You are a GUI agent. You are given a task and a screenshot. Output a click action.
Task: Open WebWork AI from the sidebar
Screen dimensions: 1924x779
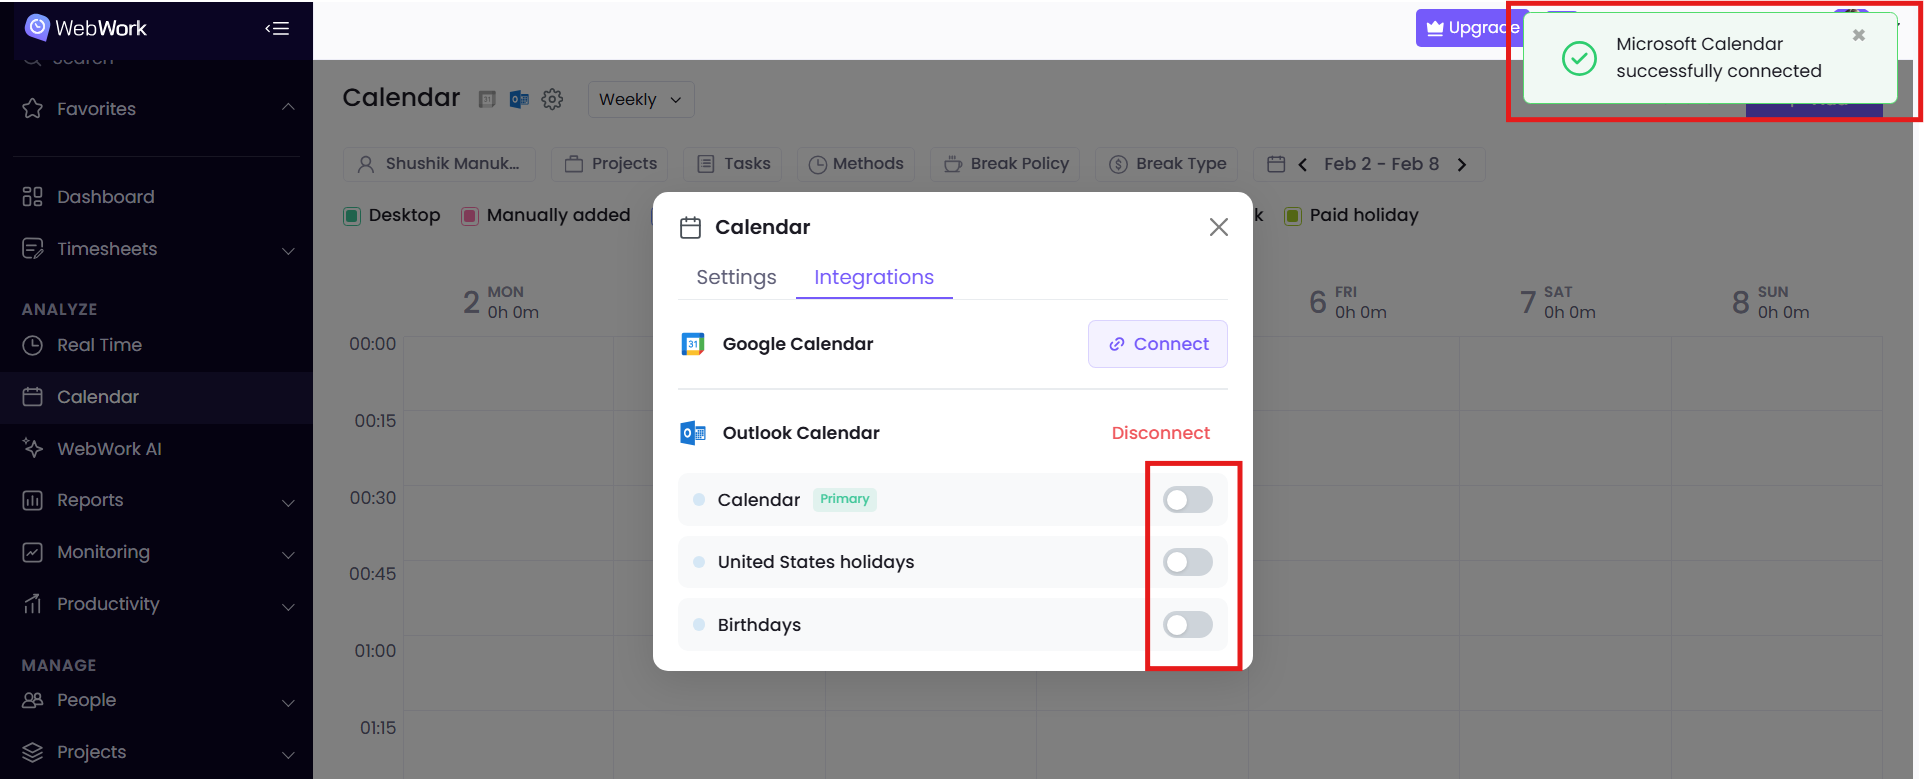(x=109, y=449)
